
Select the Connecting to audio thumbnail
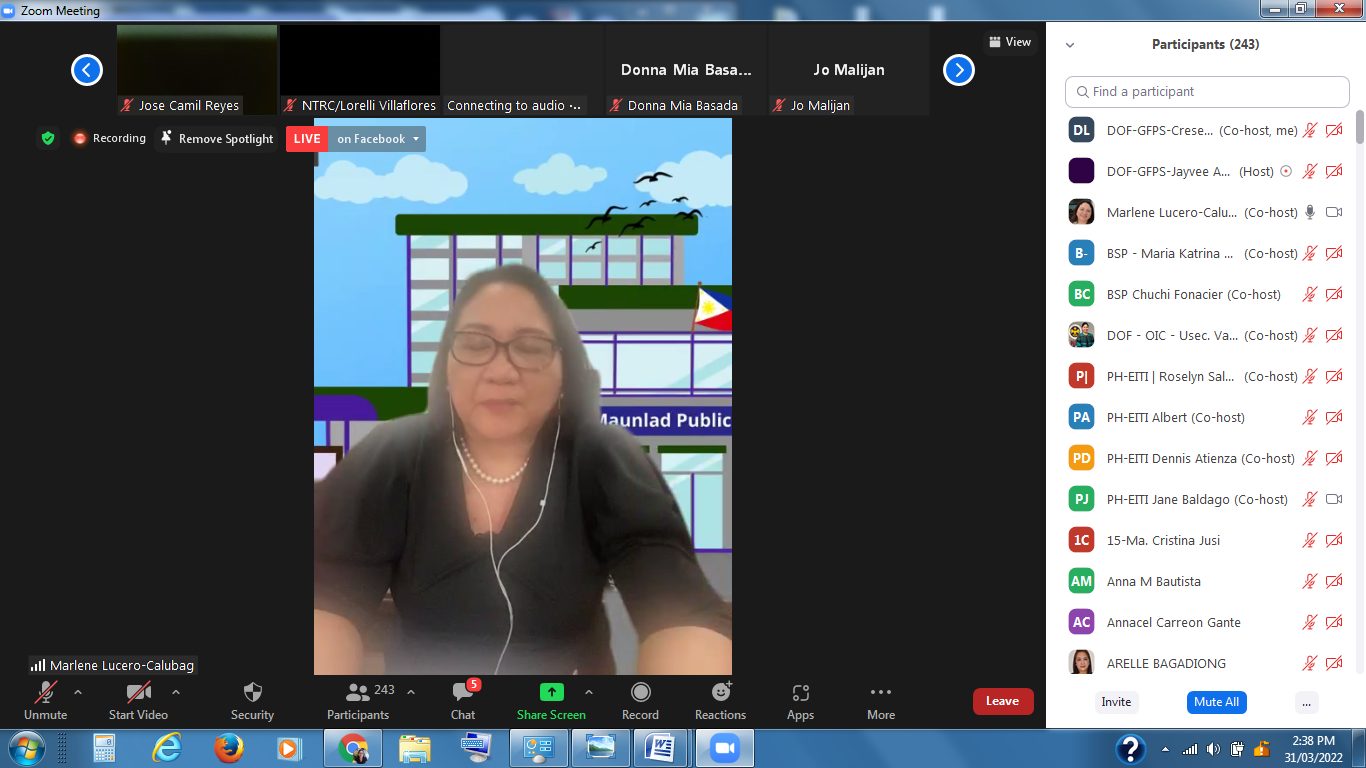(523, 70)
